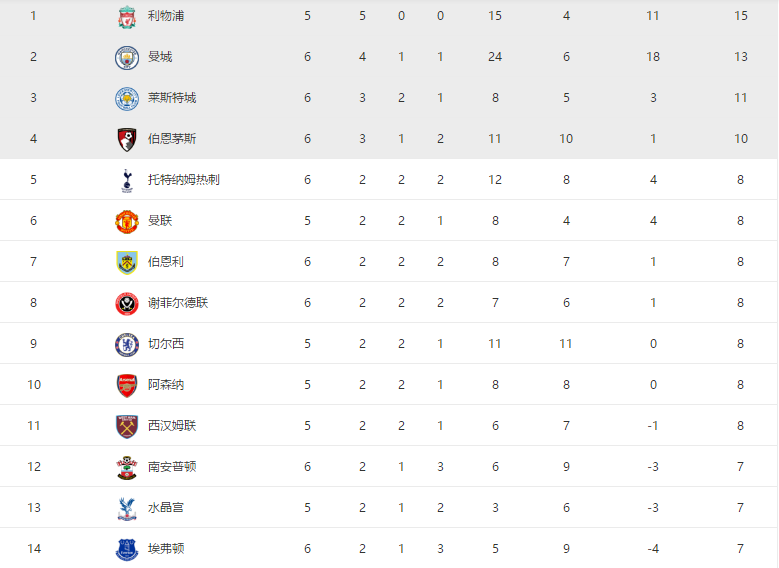Select rank number 9 in the table
The width and height of the screenshot is (779, 568).
click(x=33, y=344)
